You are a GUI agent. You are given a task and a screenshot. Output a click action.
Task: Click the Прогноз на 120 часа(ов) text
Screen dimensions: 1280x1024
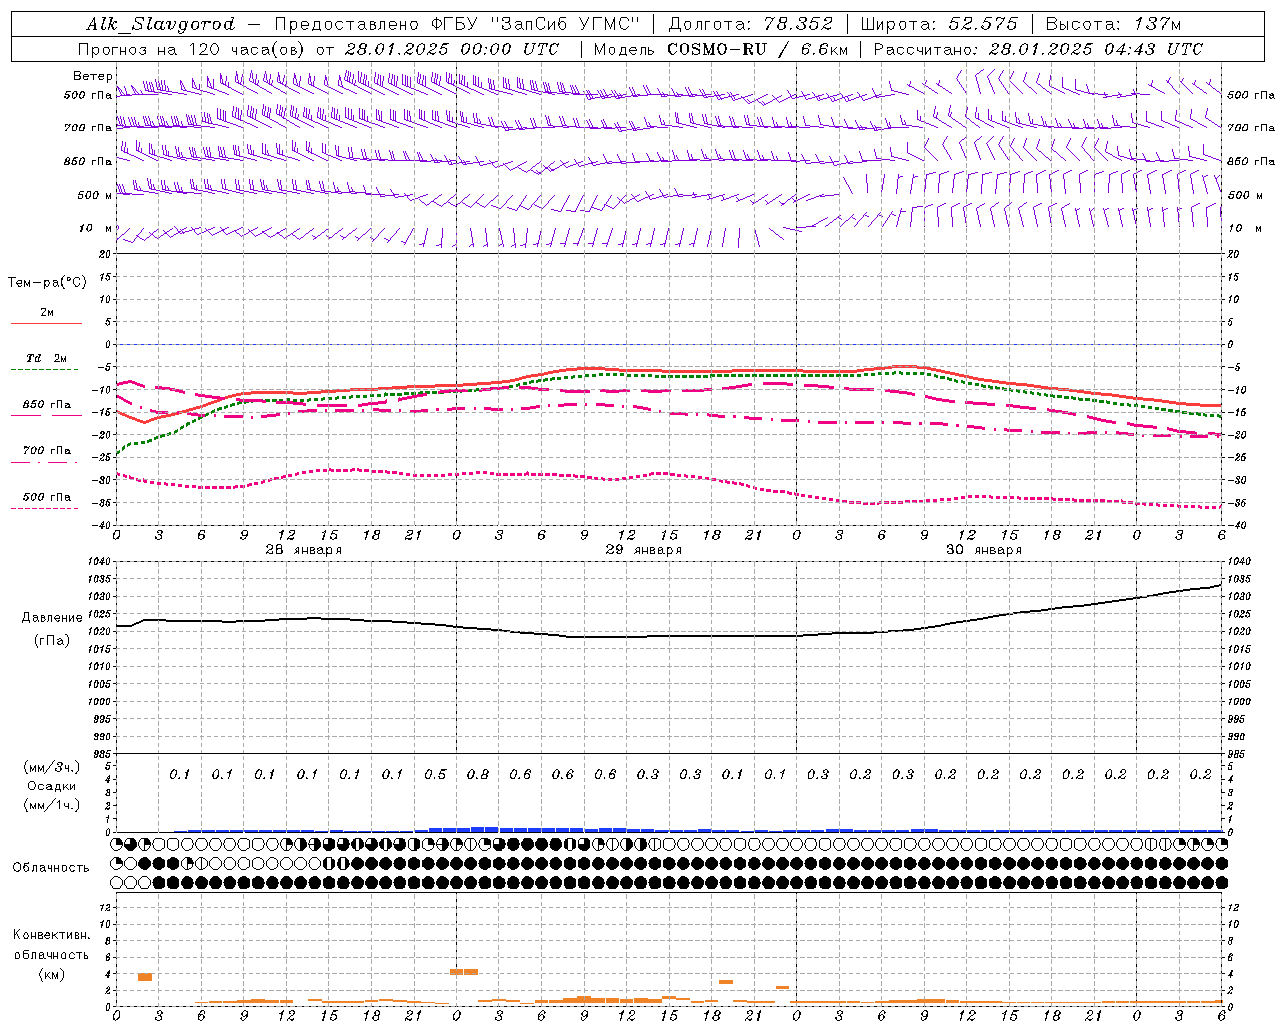click(192, 49)
